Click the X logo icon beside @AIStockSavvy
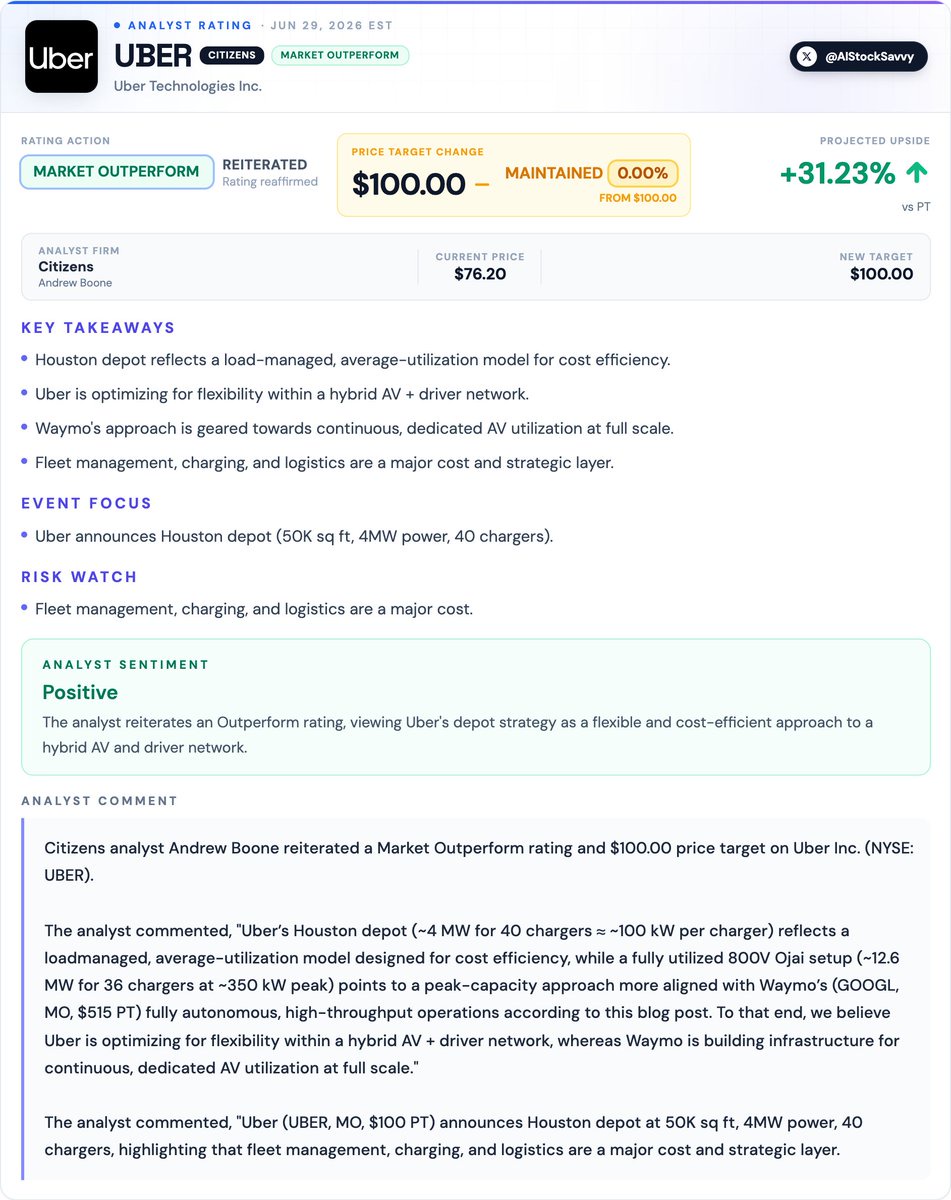Viewport: 951px width, 1200px height. pyautogui.click(x=808, y=57)
